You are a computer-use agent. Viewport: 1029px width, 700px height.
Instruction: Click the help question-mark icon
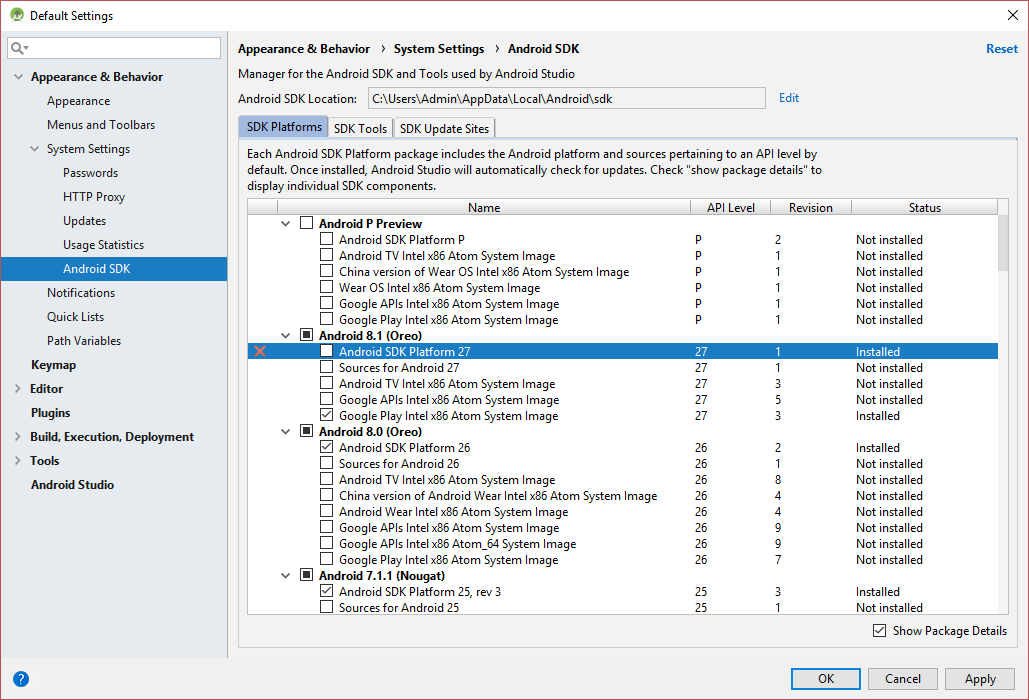pos(21,679)
